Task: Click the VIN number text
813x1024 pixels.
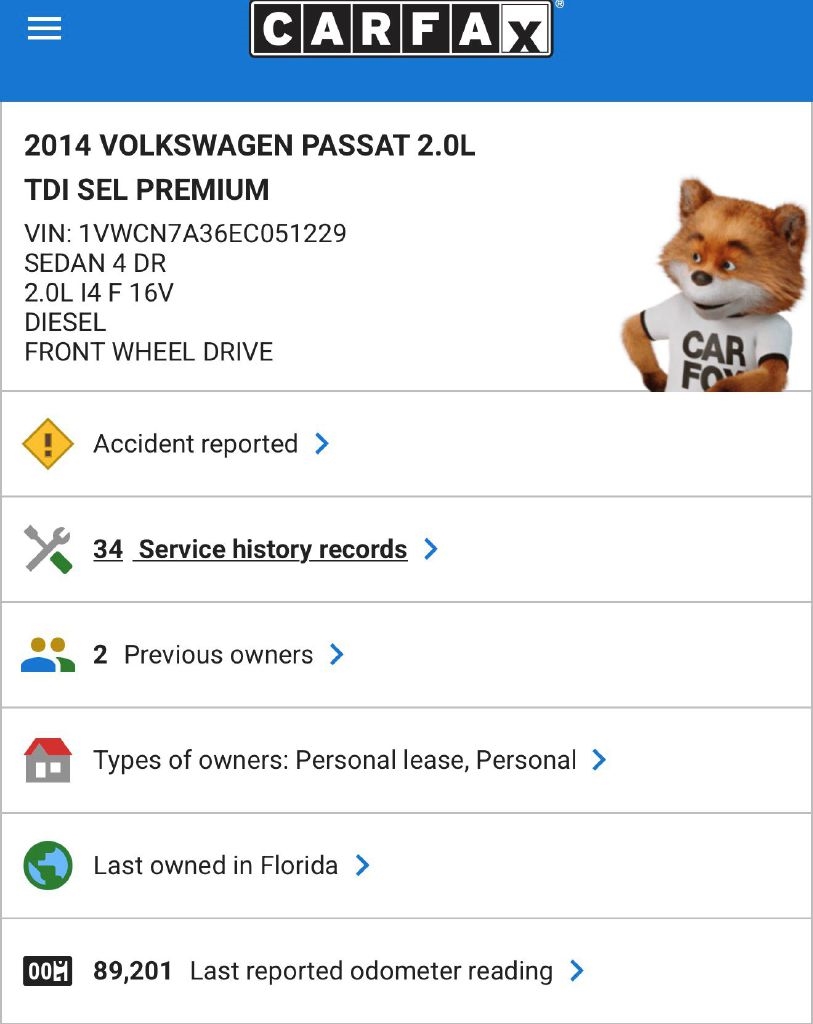Action: (x=185, y=234)
